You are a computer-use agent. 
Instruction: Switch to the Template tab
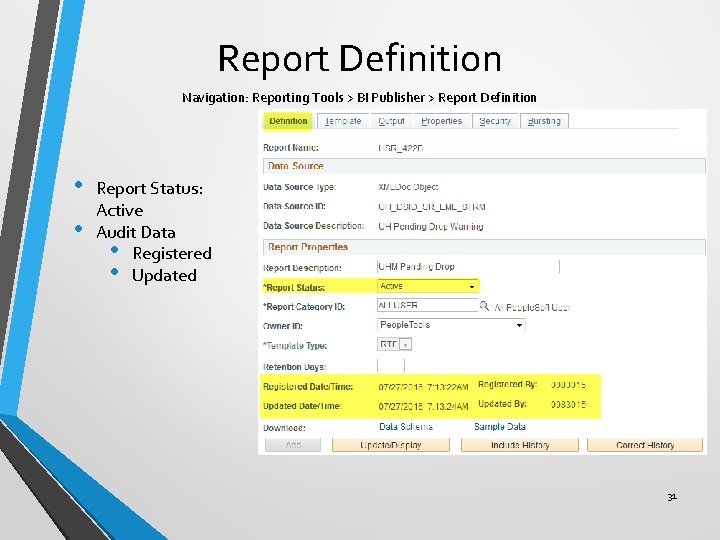pyautogui.click(x=343, y=121)
